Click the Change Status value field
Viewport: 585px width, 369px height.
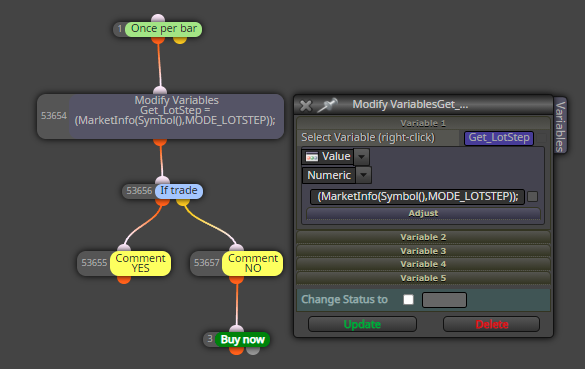point(444,300)
